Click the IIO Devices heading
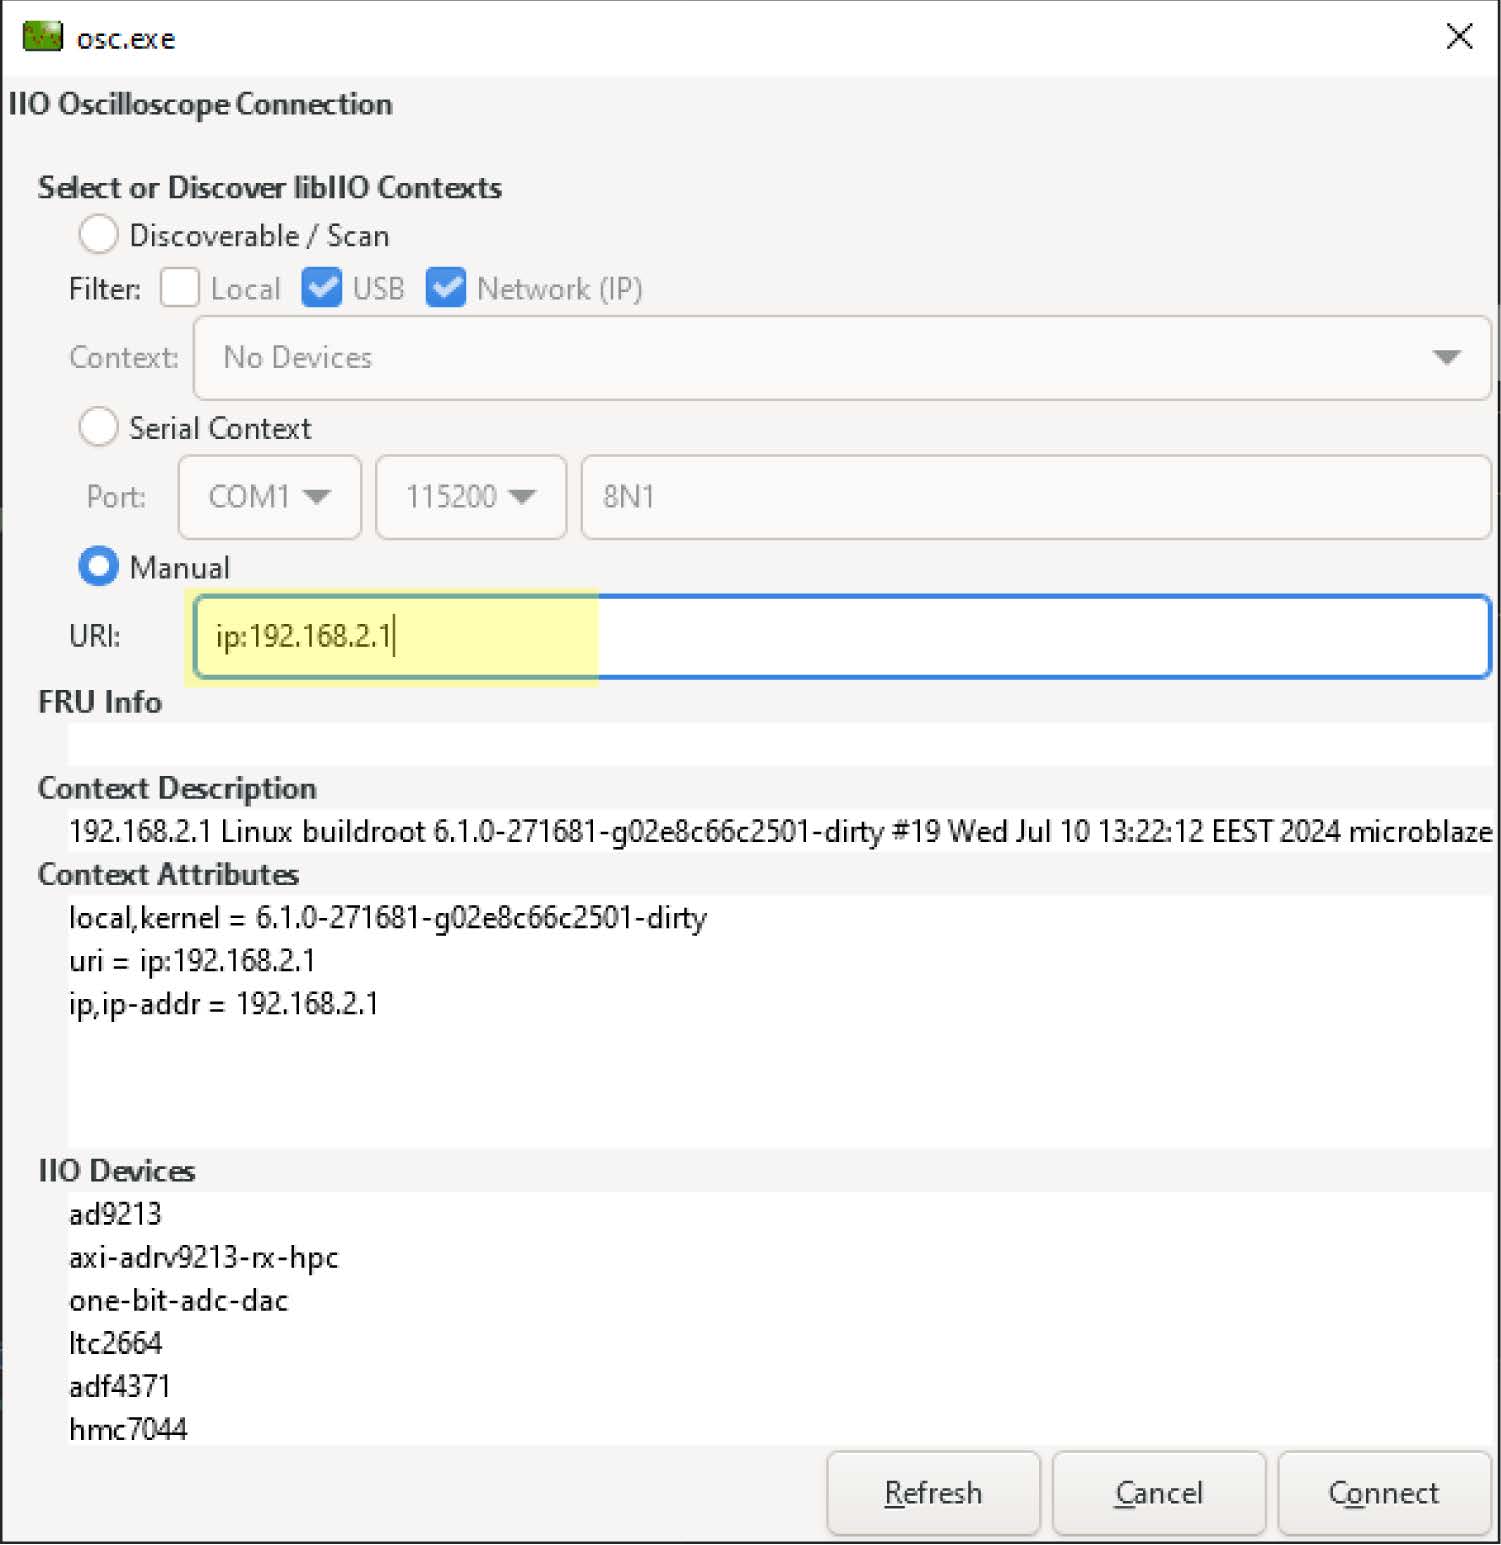The height and width of the screenshot is (1545, 1501). (117, 1171)
